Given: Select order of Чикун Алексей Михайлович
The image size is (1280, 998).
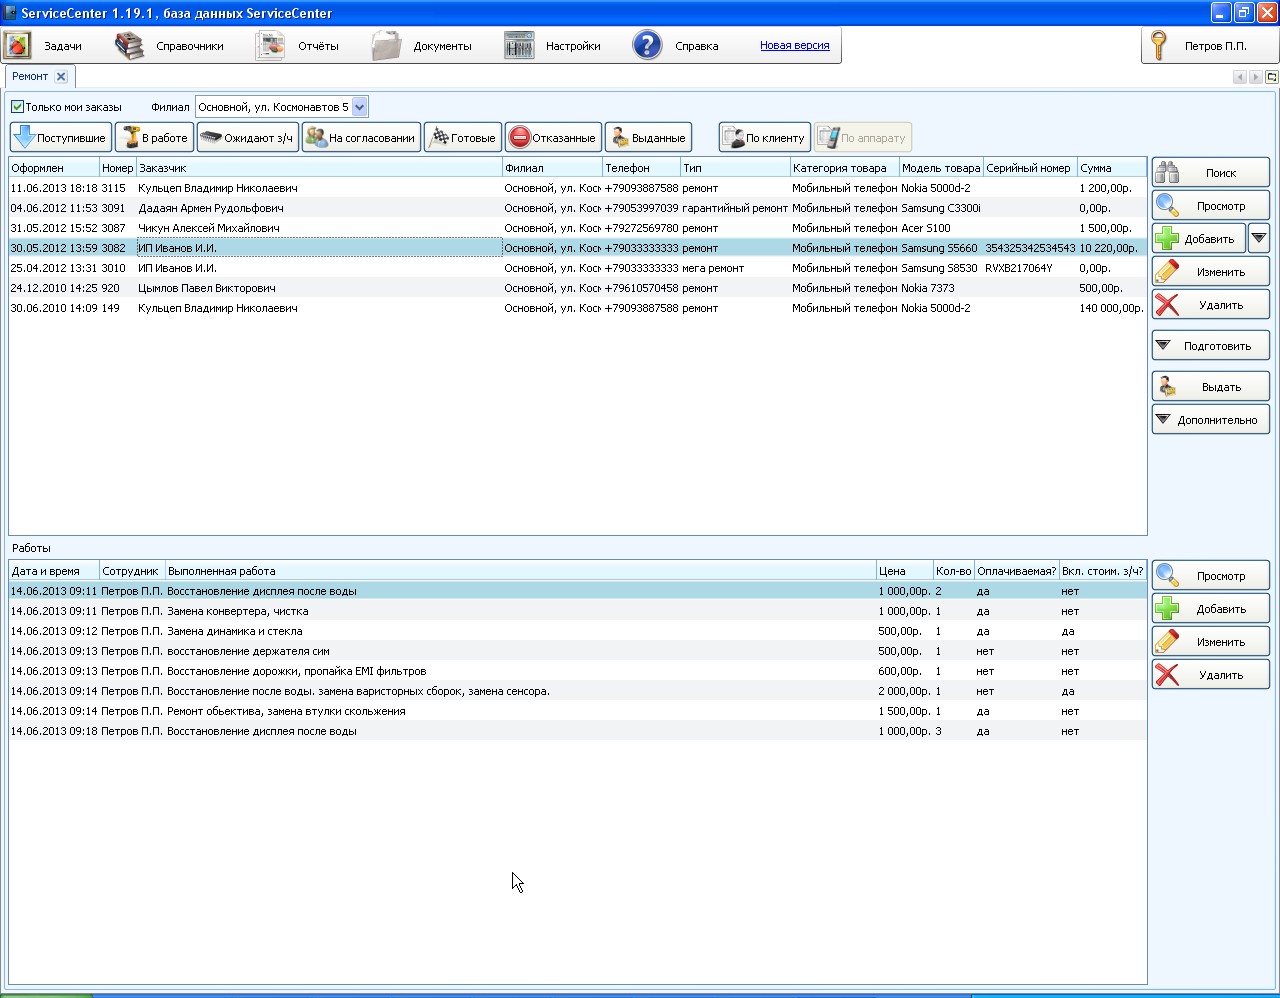Looking at the screenshot, I should (x=578, y=228).
